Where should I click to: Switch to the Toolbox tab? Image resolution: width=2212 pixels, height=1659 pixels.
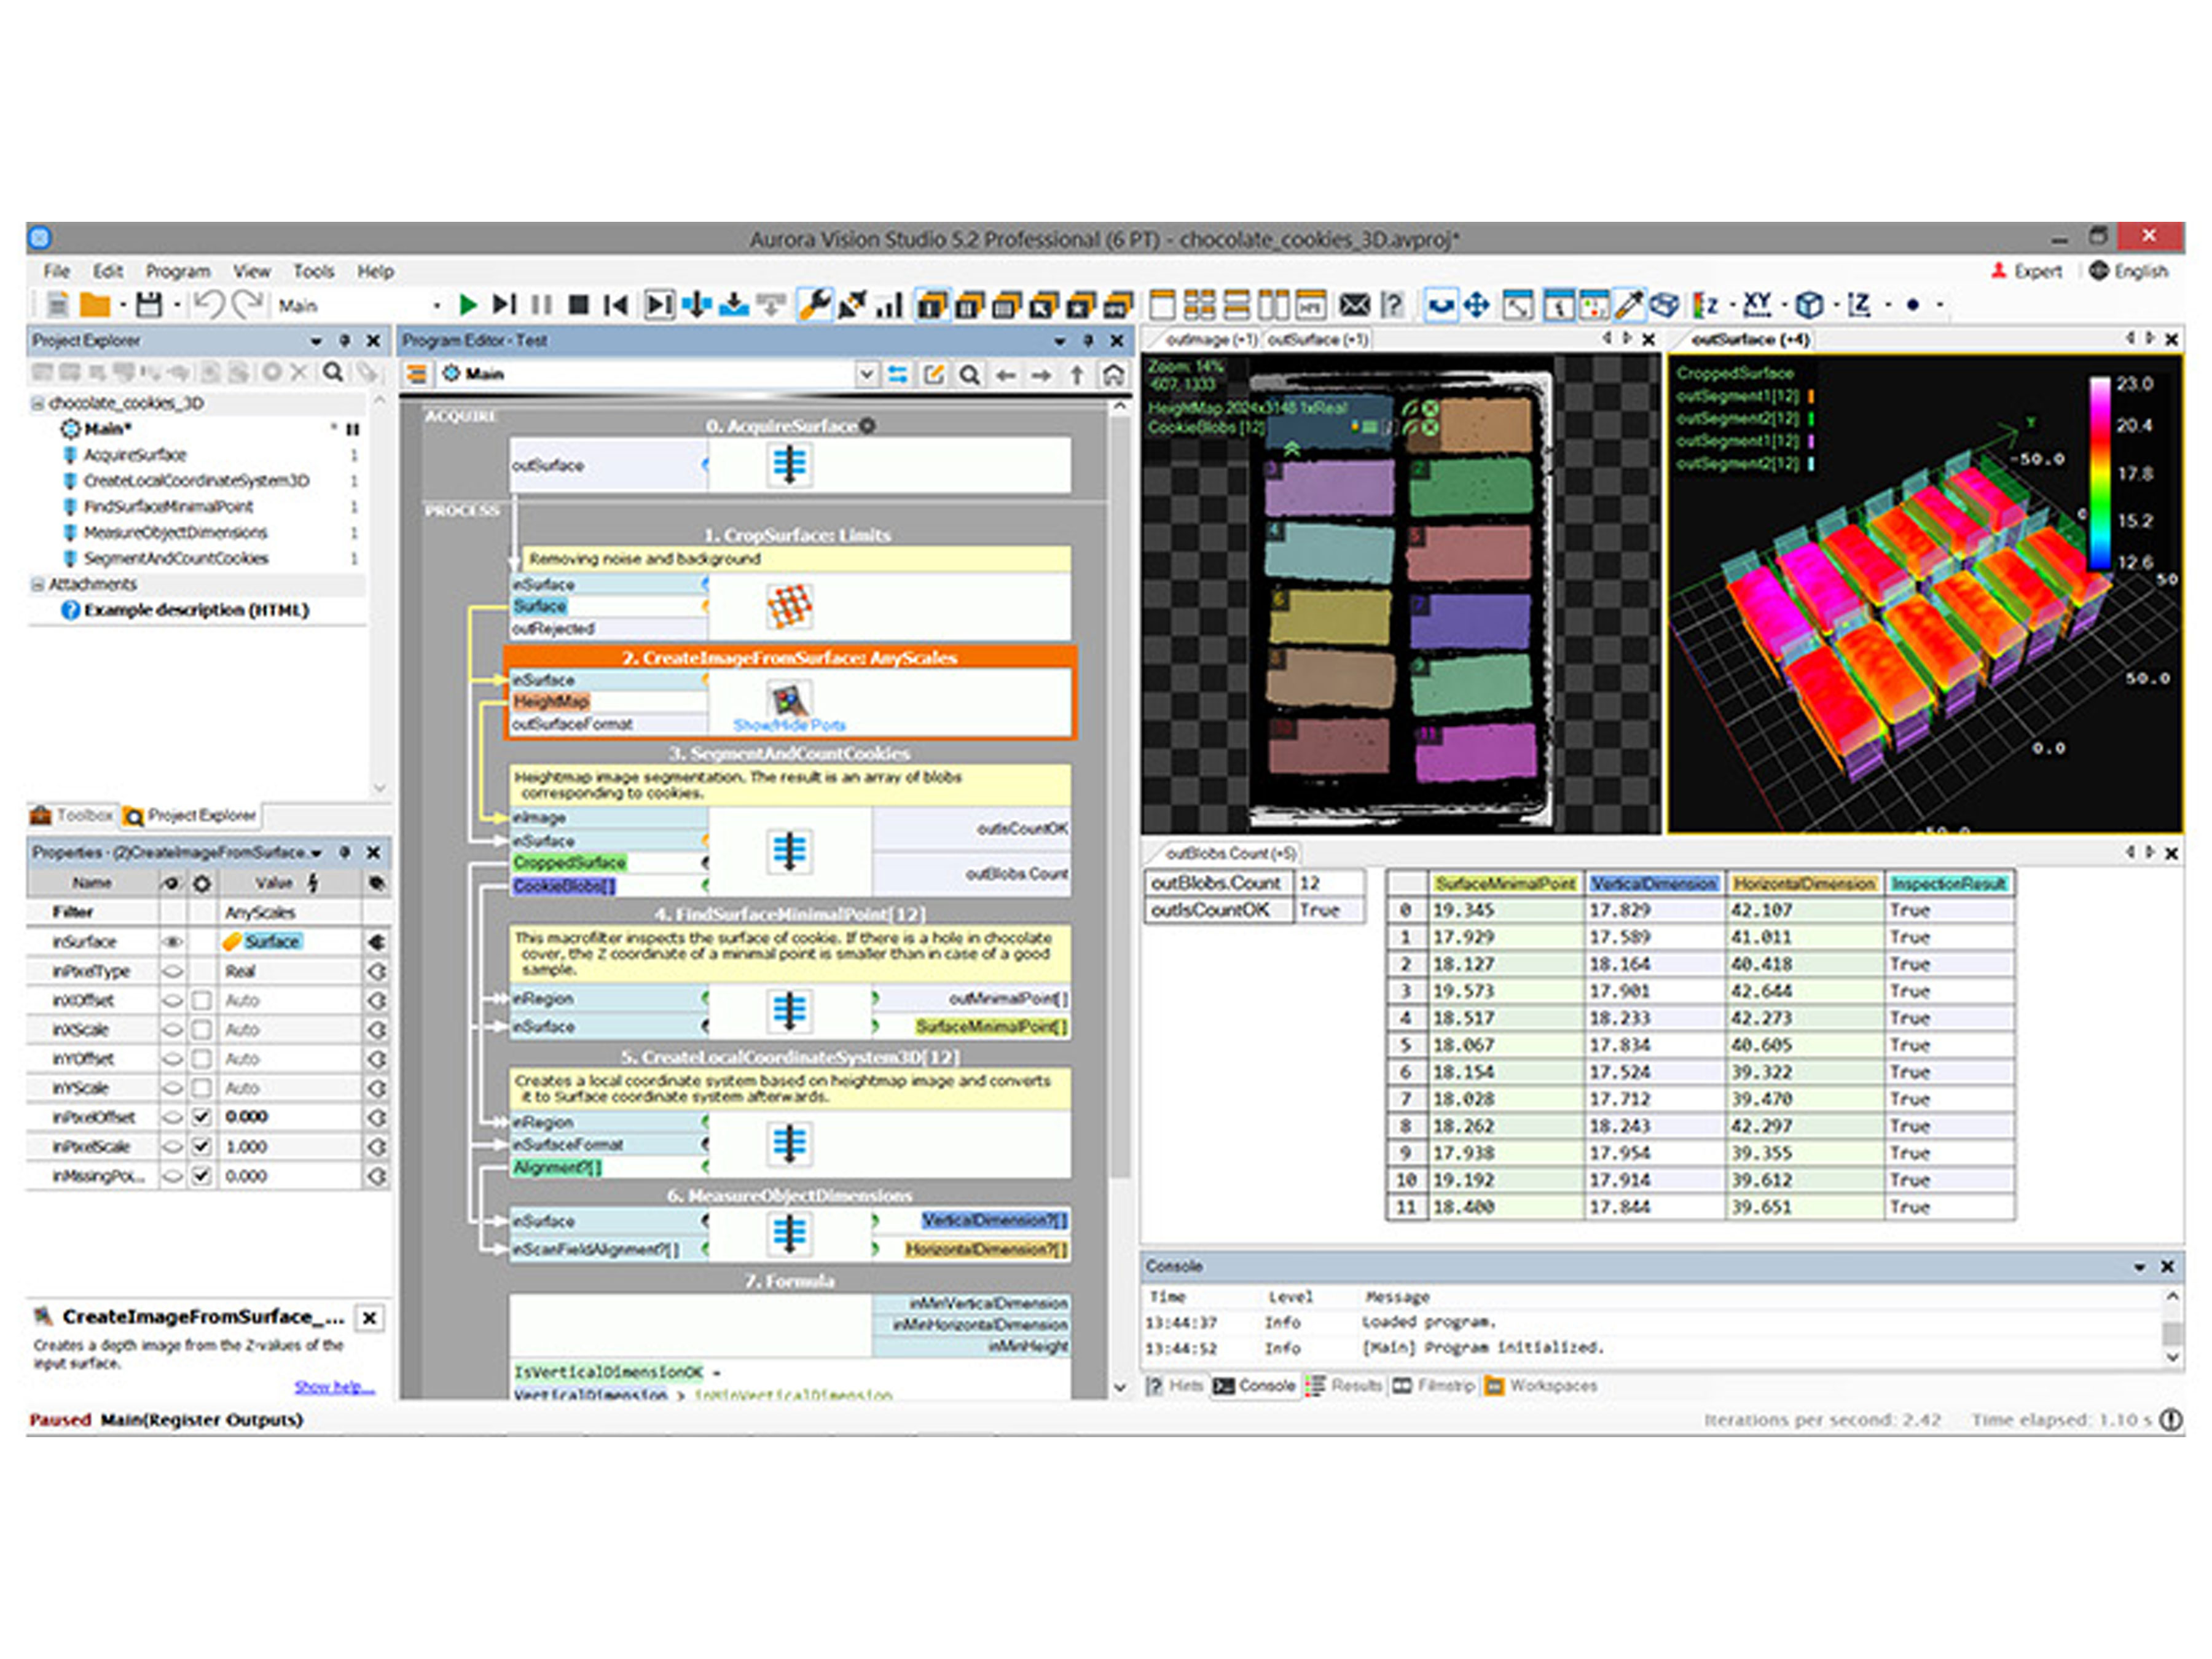coord(72,816)
